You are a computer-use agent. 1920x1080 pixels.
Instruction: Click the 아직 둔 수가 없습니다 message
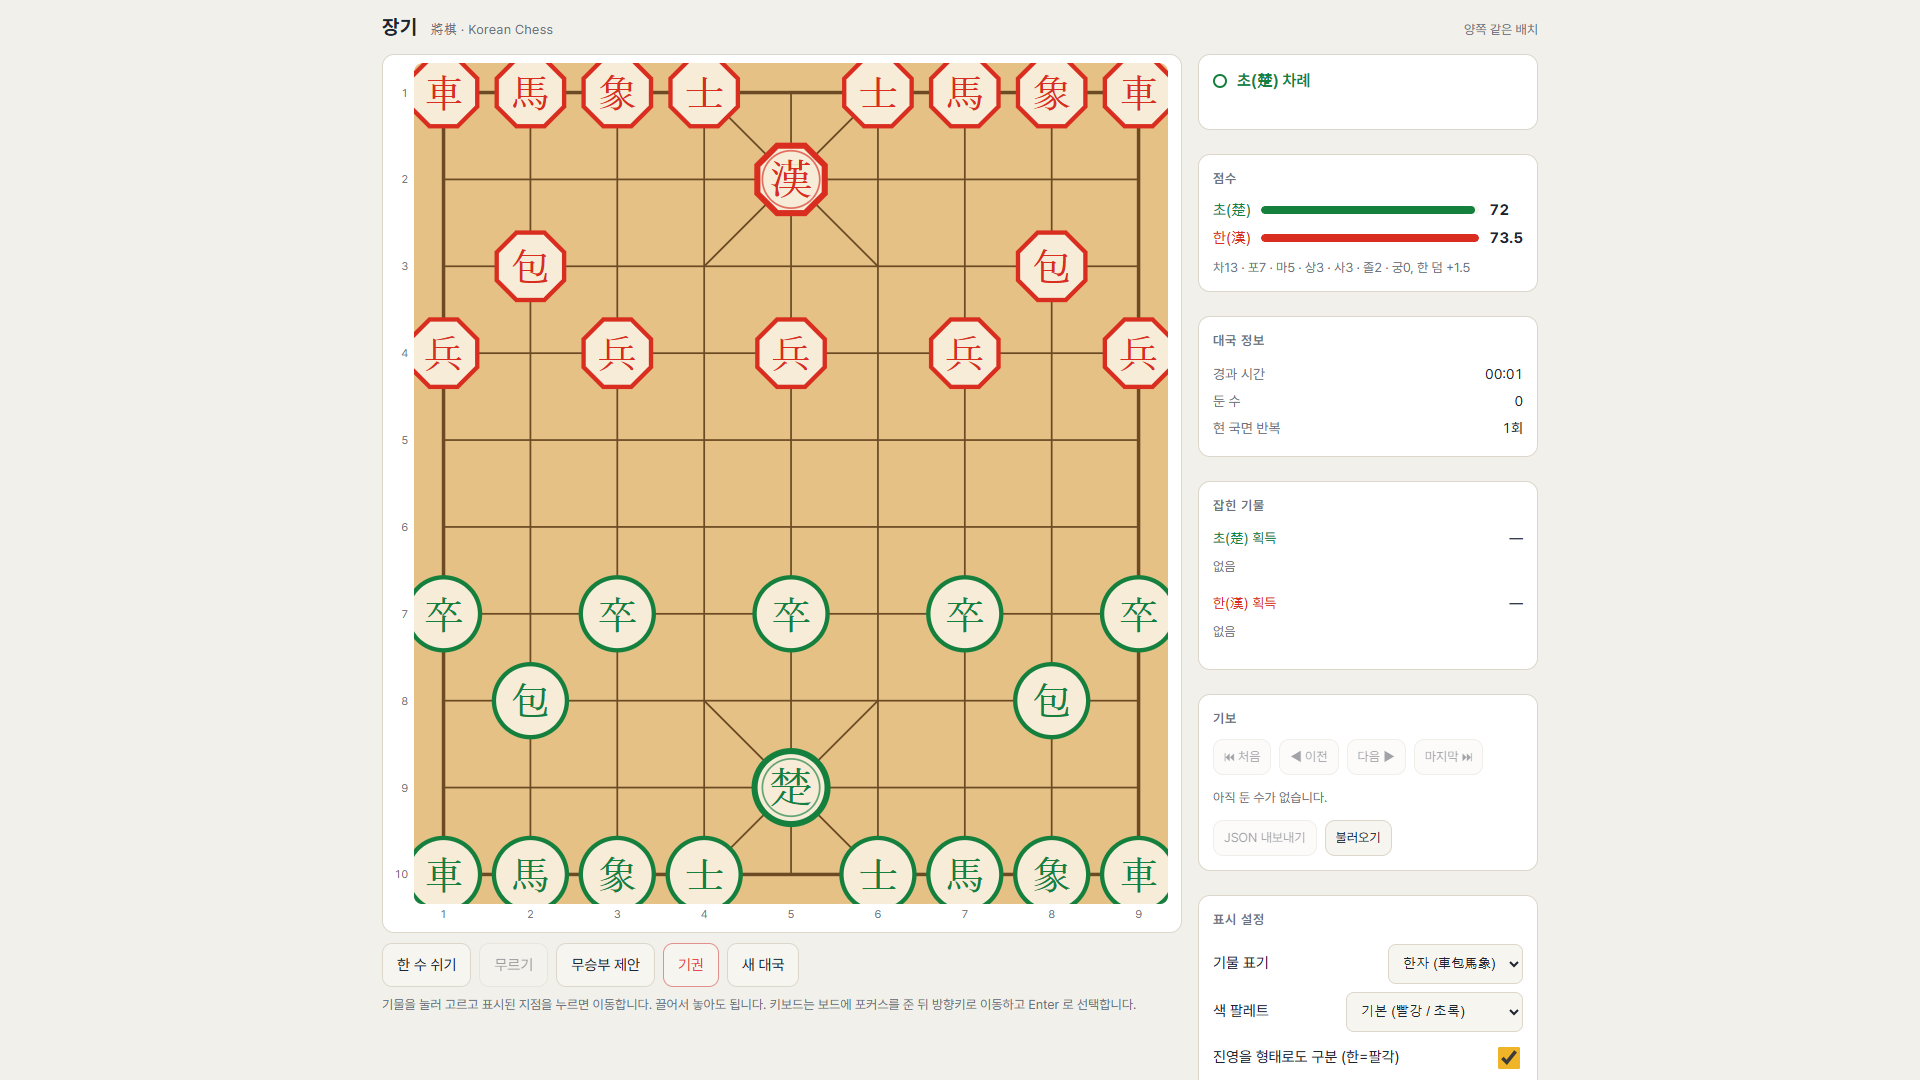tap(1269, 797)
